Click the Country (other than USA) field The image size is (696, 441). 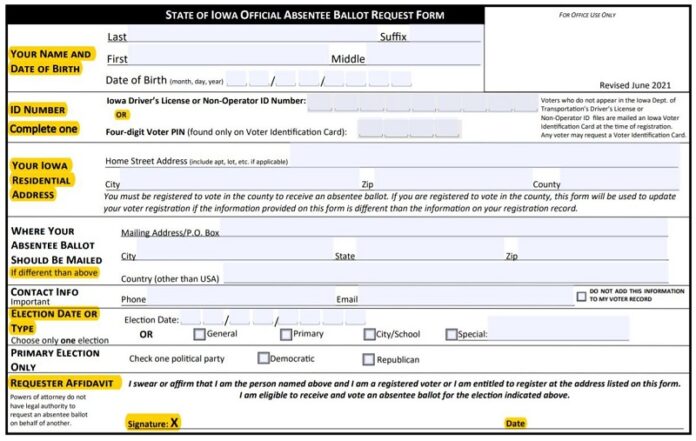(445, 272)
